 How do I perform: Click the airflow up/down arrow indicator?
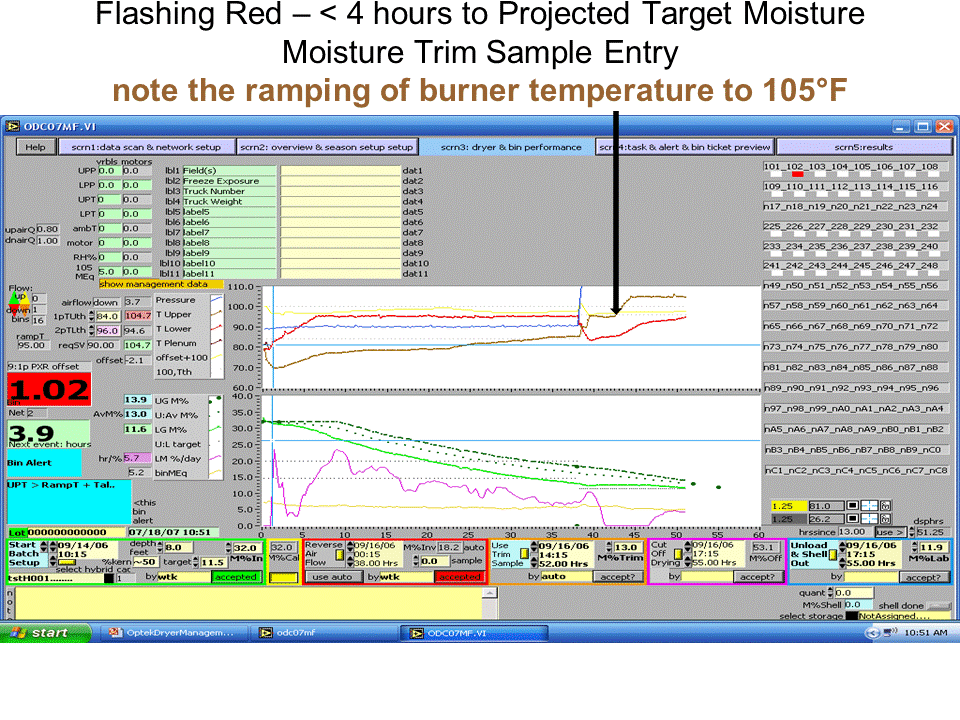(20, 303)
